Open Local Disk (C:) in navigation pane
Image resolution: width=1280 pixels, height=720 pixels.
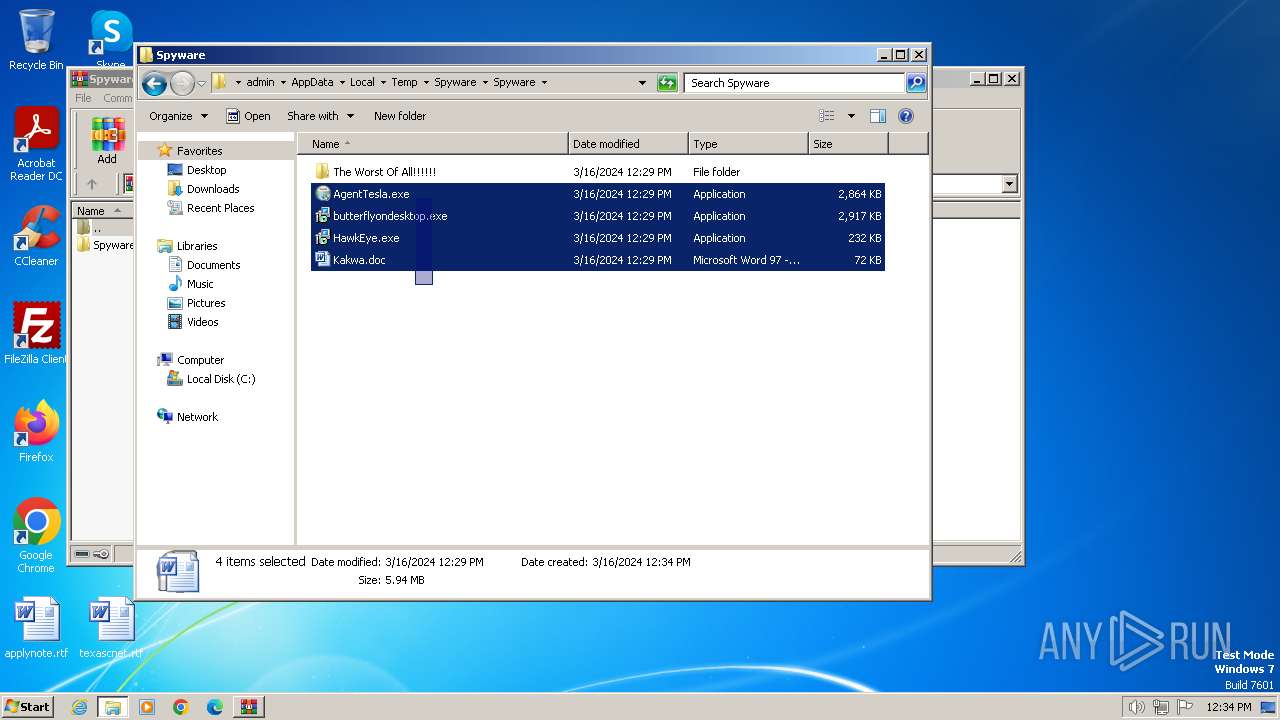pos(220,379)
